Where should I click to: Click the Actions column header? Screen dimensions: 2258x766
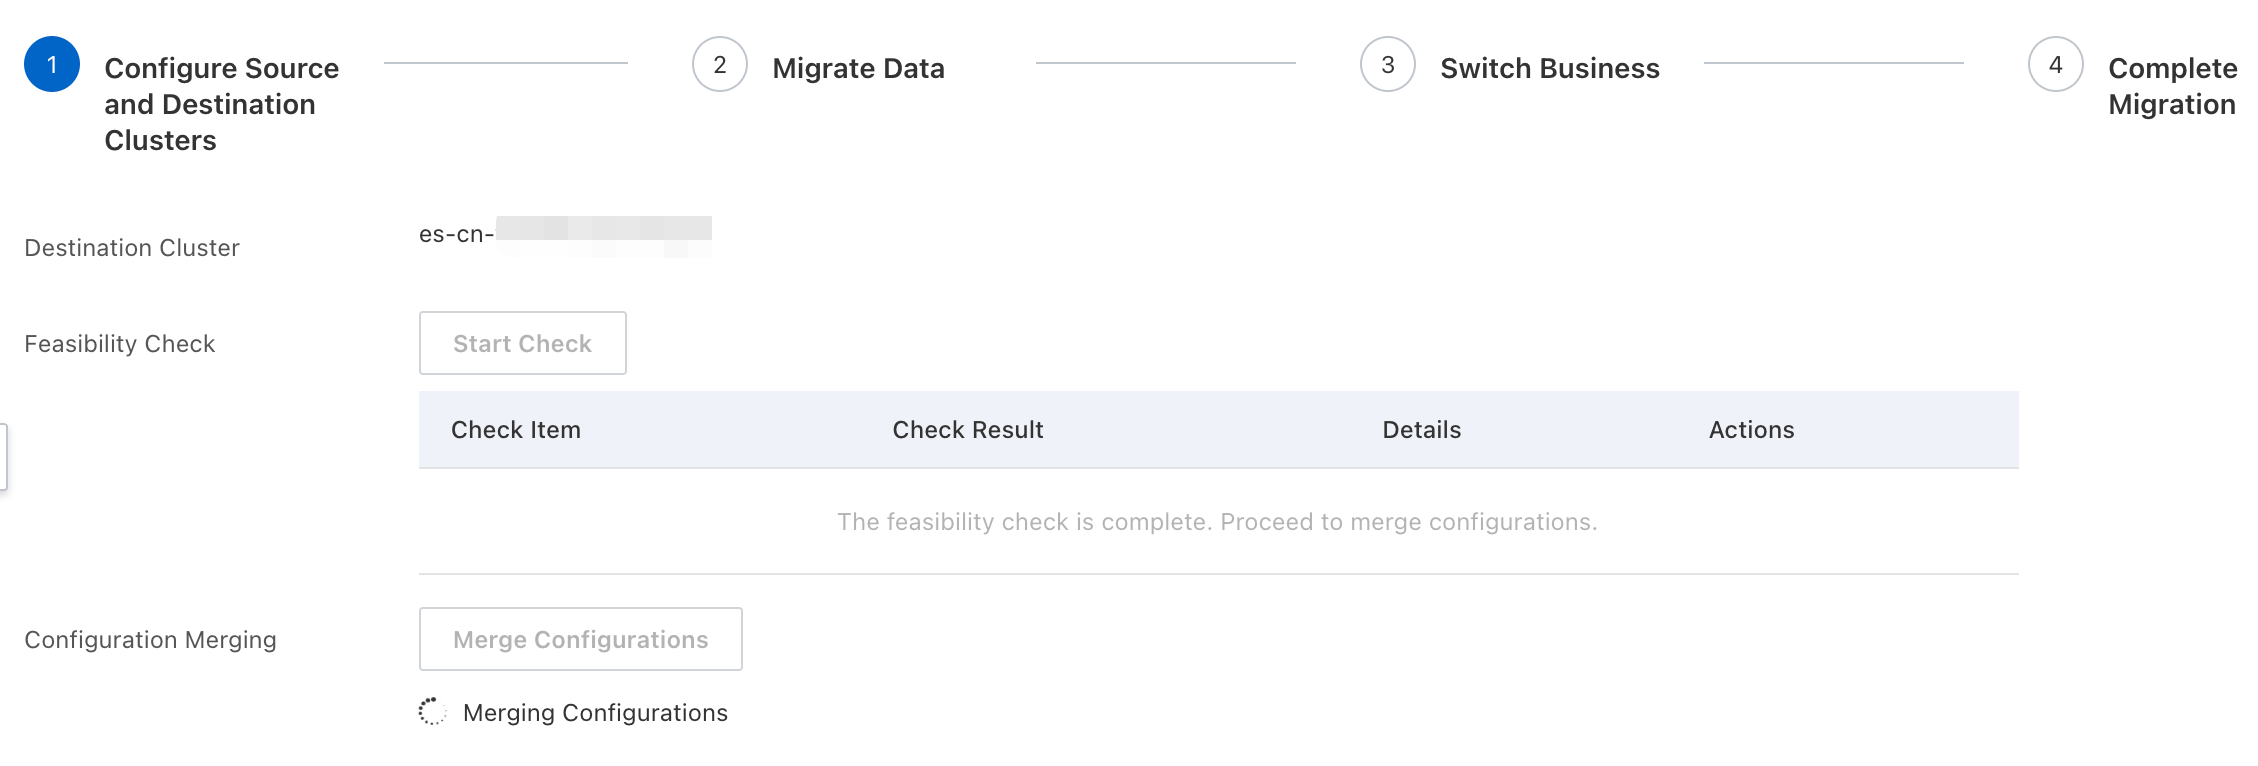1752,430
